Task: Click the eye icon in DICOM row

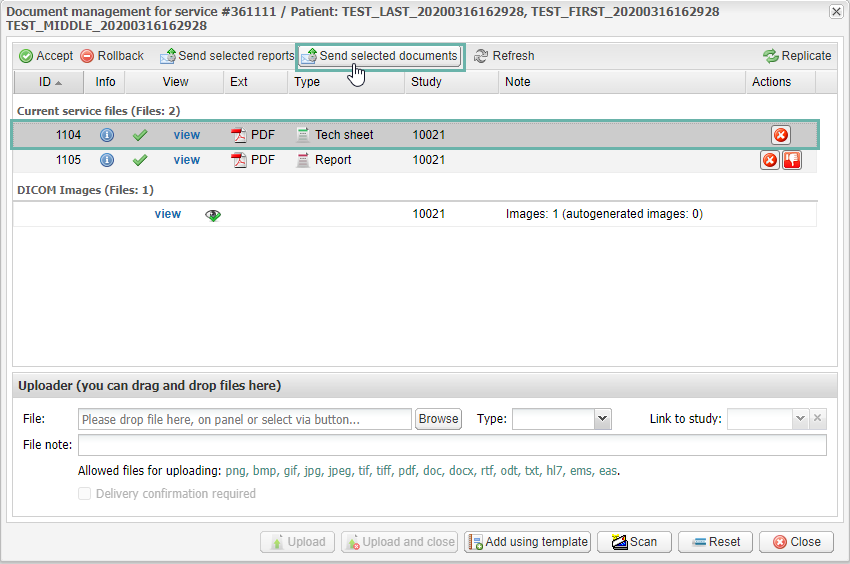Action: pos(213,215)
